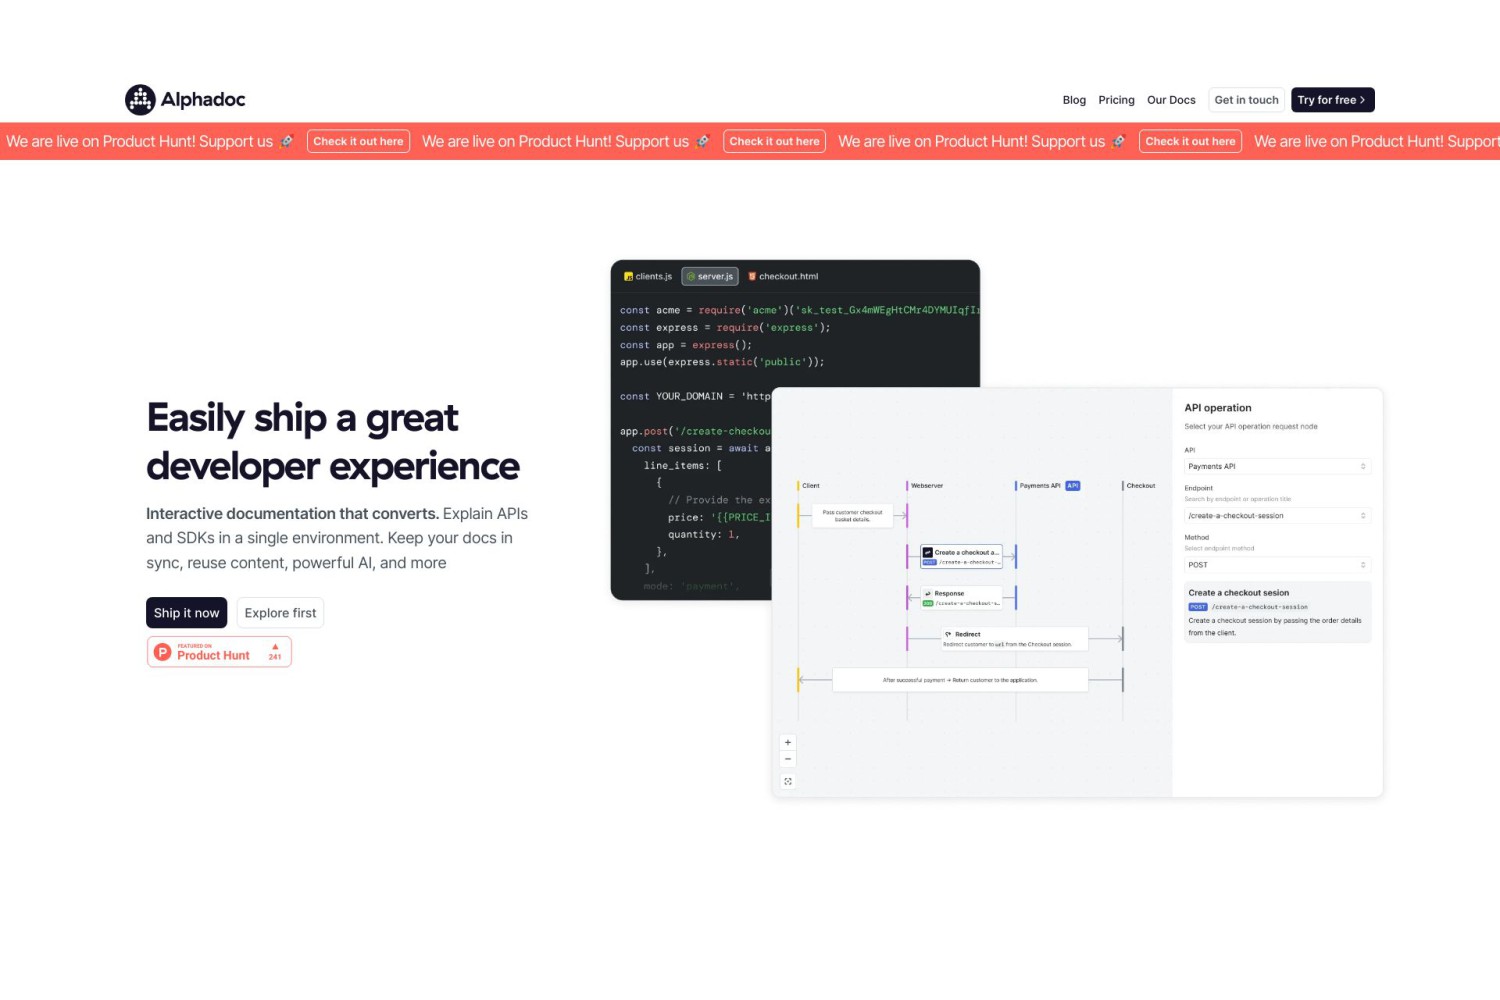The height and width of the screenshot is (1000, 1500).
Task: Click the yellow JS icon on clients.js tab
Action: [x=628, y=277]
